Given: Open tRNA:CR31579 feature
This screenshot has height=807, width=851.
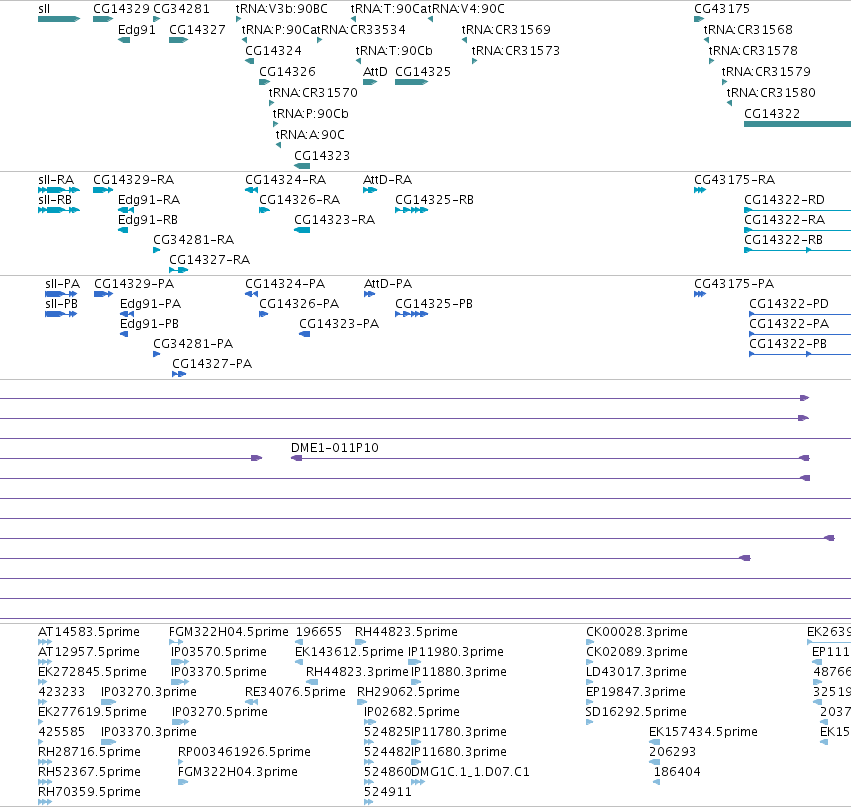Looking at the screenshot, I should pyautogui.click(x=725, y=82).
